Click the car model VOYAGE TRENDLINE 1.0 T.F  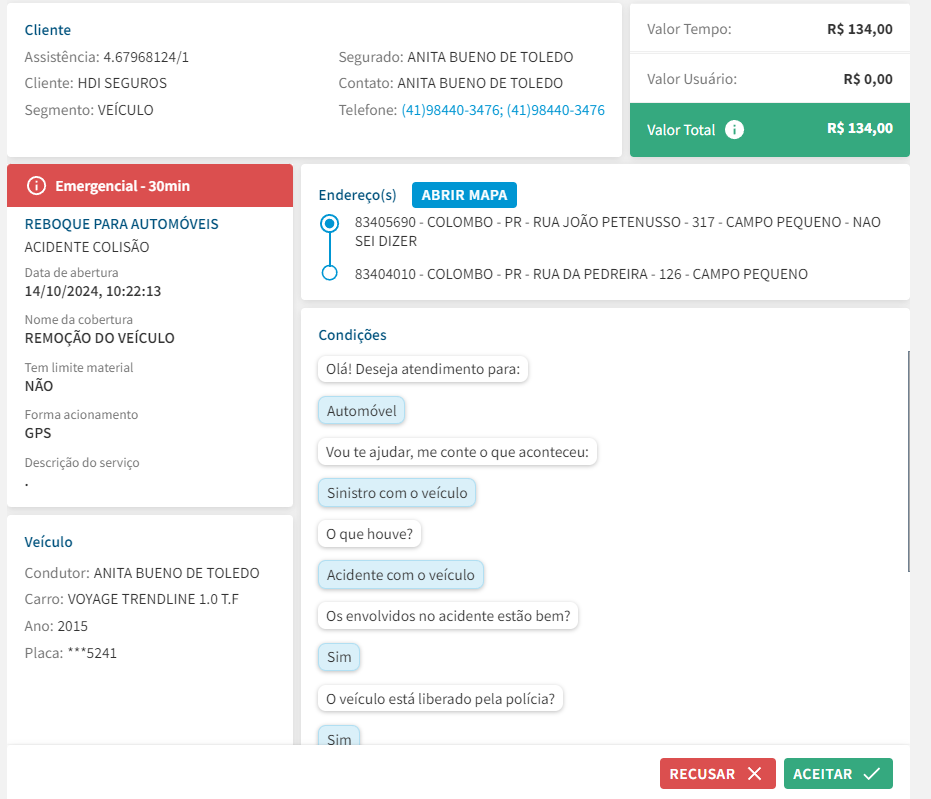tap(153, 599)
